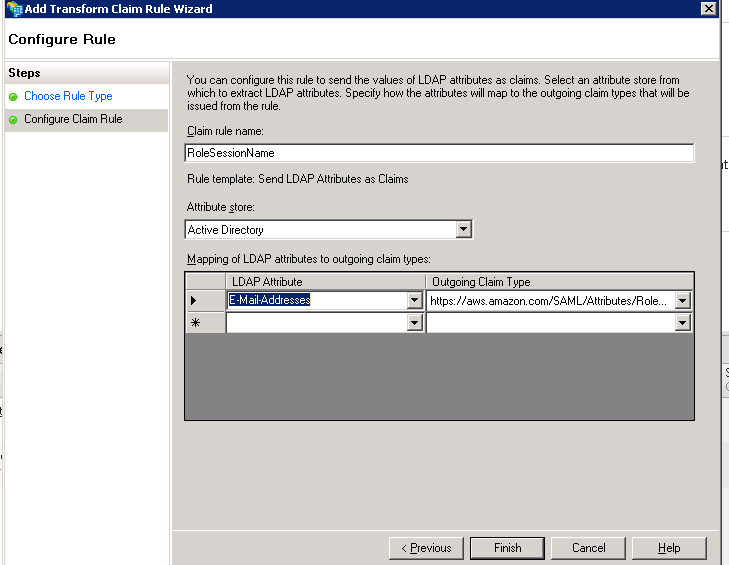Screen dimensions: 729x565
Task: Click the Attribute store label
Action: 221,207
